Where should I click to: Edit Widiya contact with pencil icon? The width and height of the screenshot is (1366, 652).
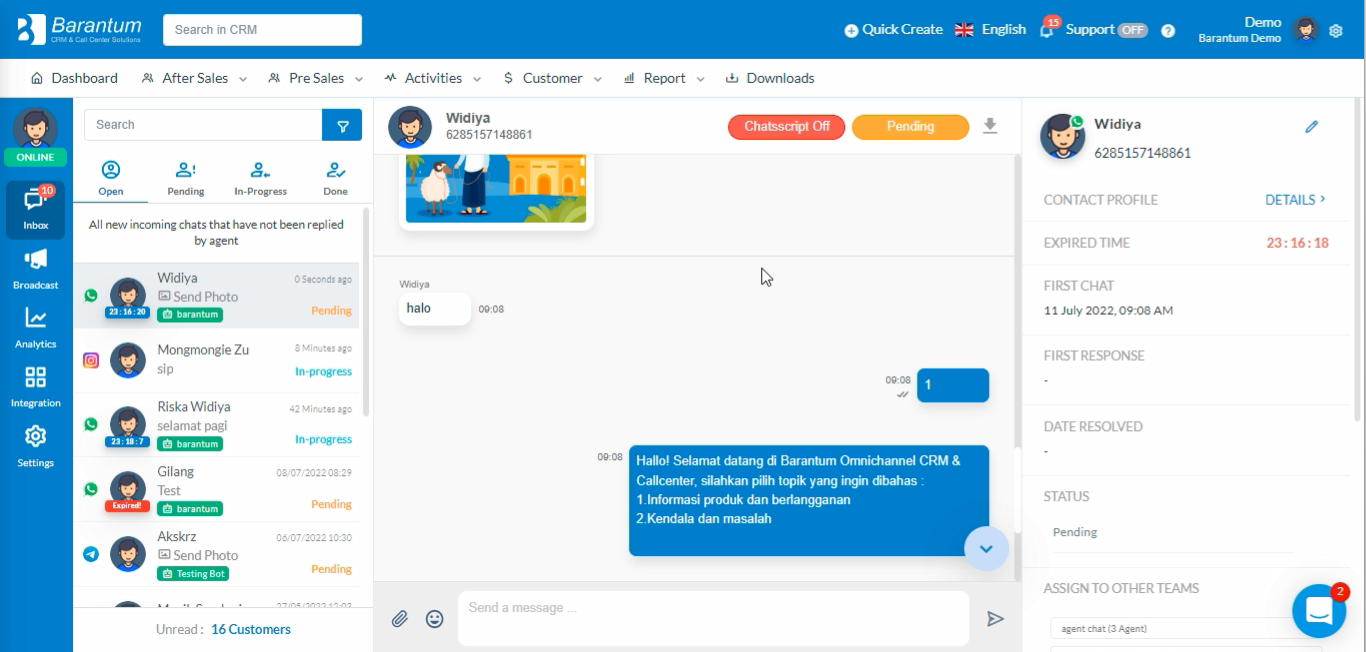point(1312,127)
